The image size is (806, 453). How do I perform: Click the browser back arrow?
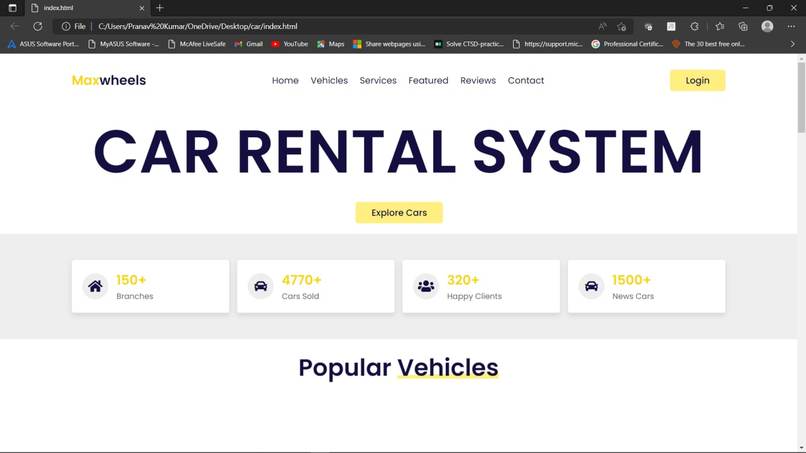coord(14,26)
